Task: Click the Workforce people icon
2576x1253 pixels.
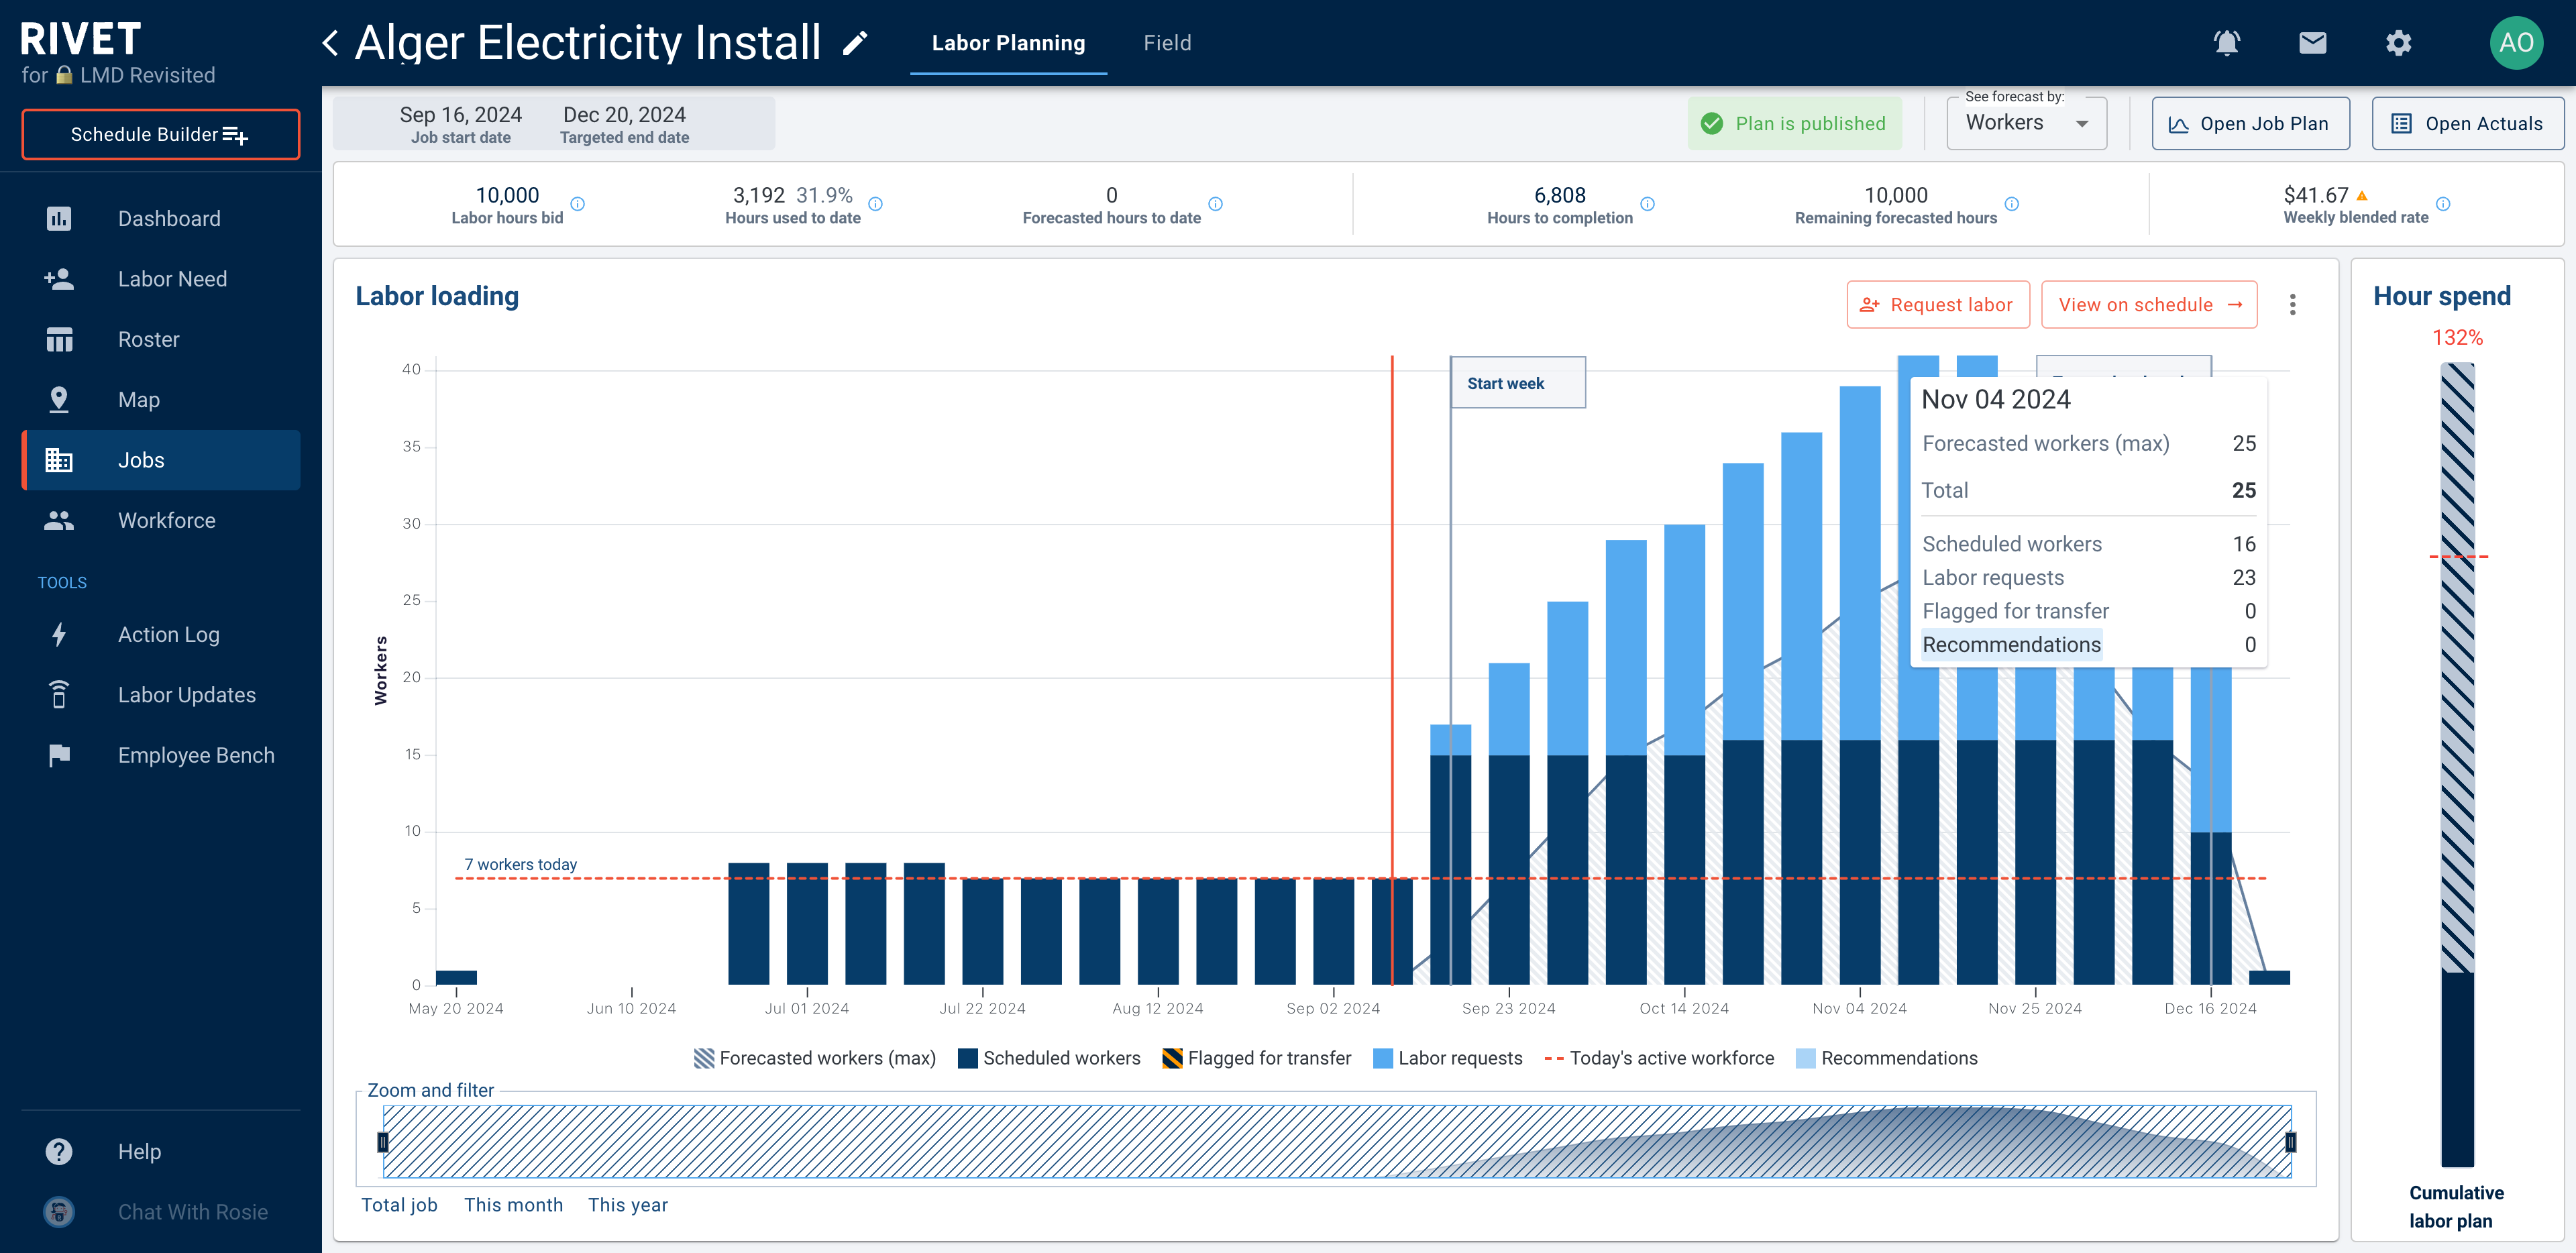Action: (59, 521)
